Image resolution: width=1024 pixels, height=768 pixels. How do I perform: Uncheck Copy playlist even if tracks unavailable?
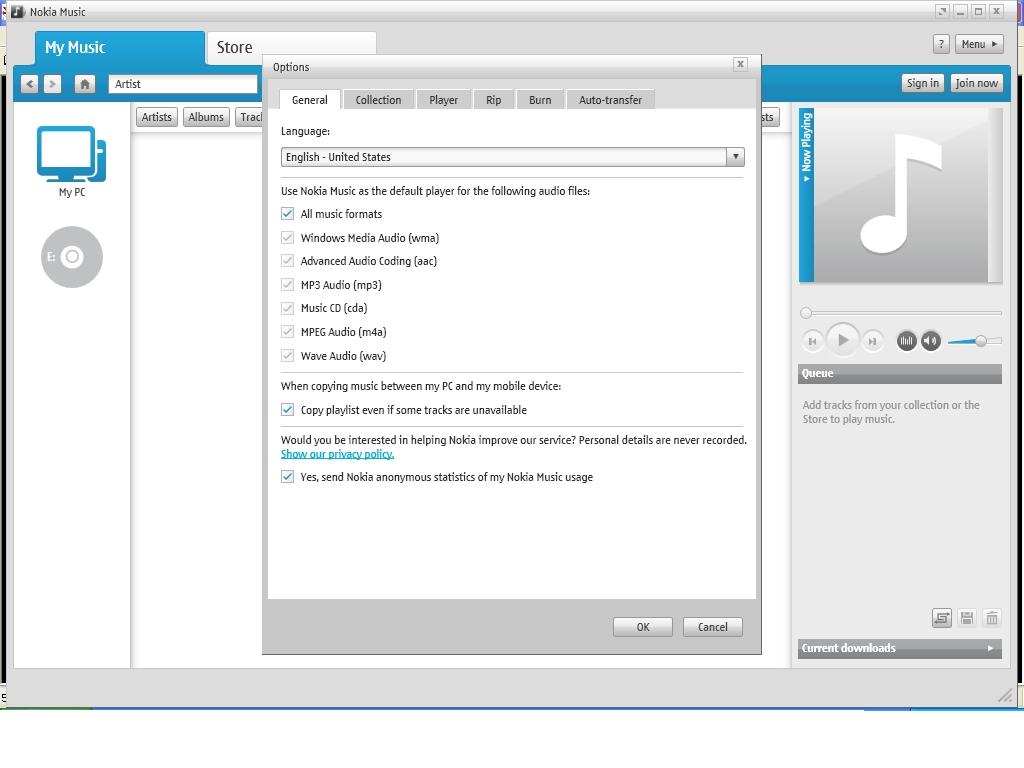[x=287, y=409]
